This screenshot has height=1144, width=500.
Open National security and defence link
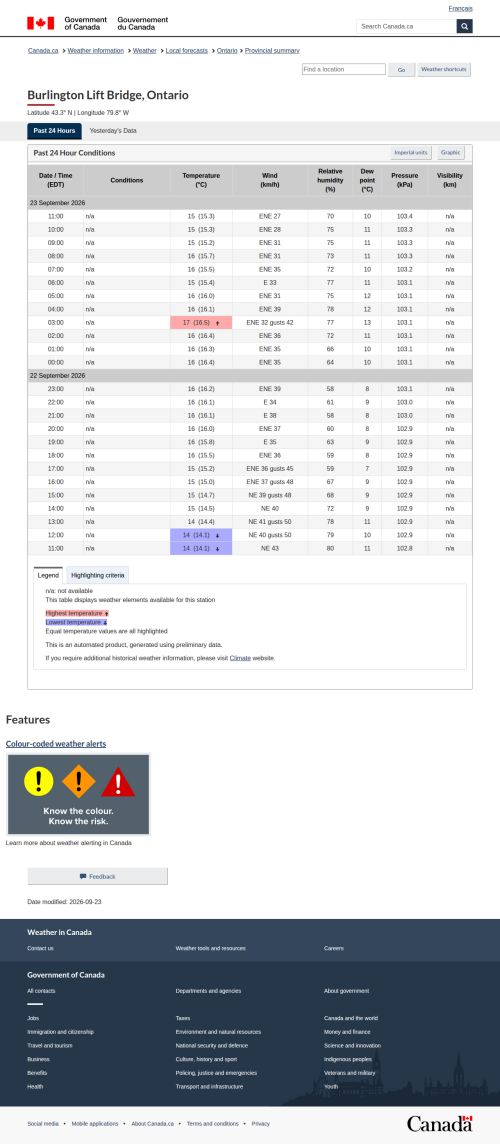[x=212, y=1046]
